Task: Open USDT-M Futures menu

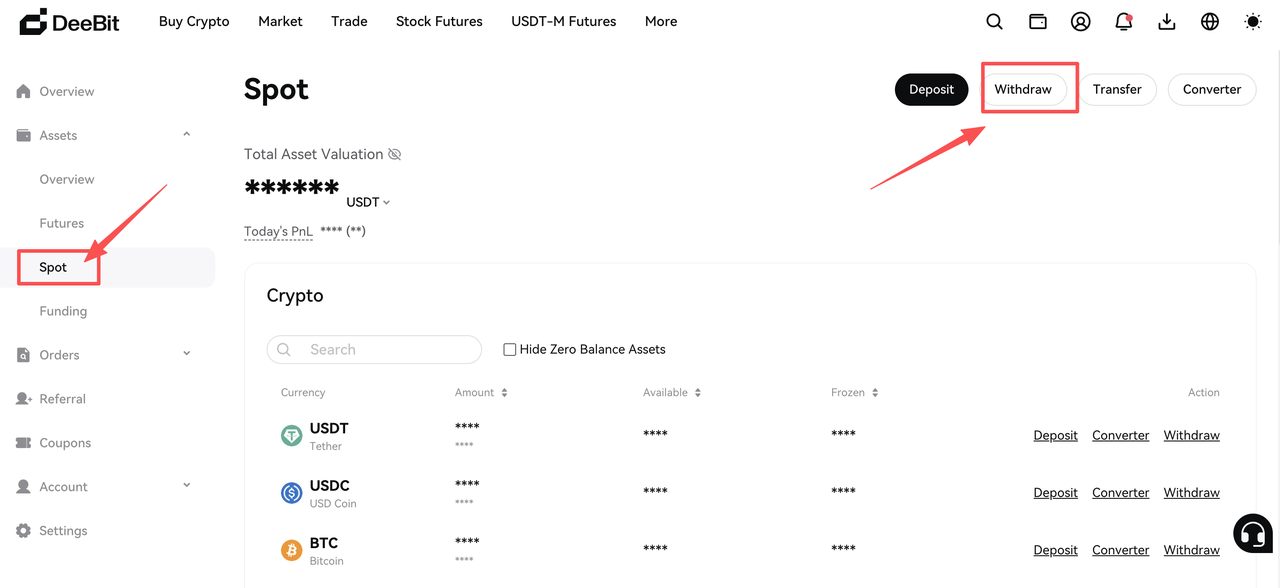Action: point(564,21)
